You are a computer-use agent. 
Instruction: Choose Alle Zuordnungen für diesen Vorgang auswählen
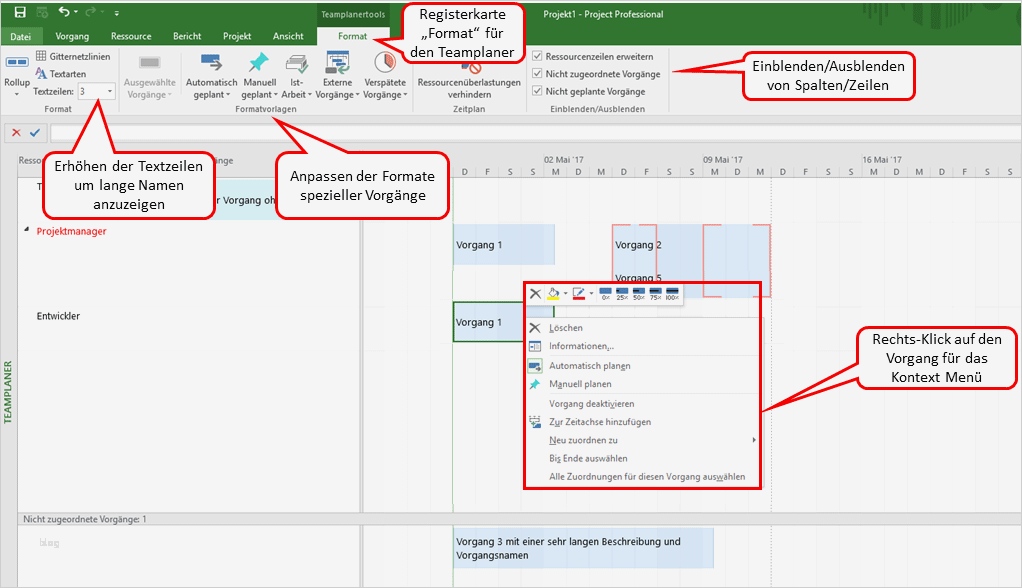point(643,477)
